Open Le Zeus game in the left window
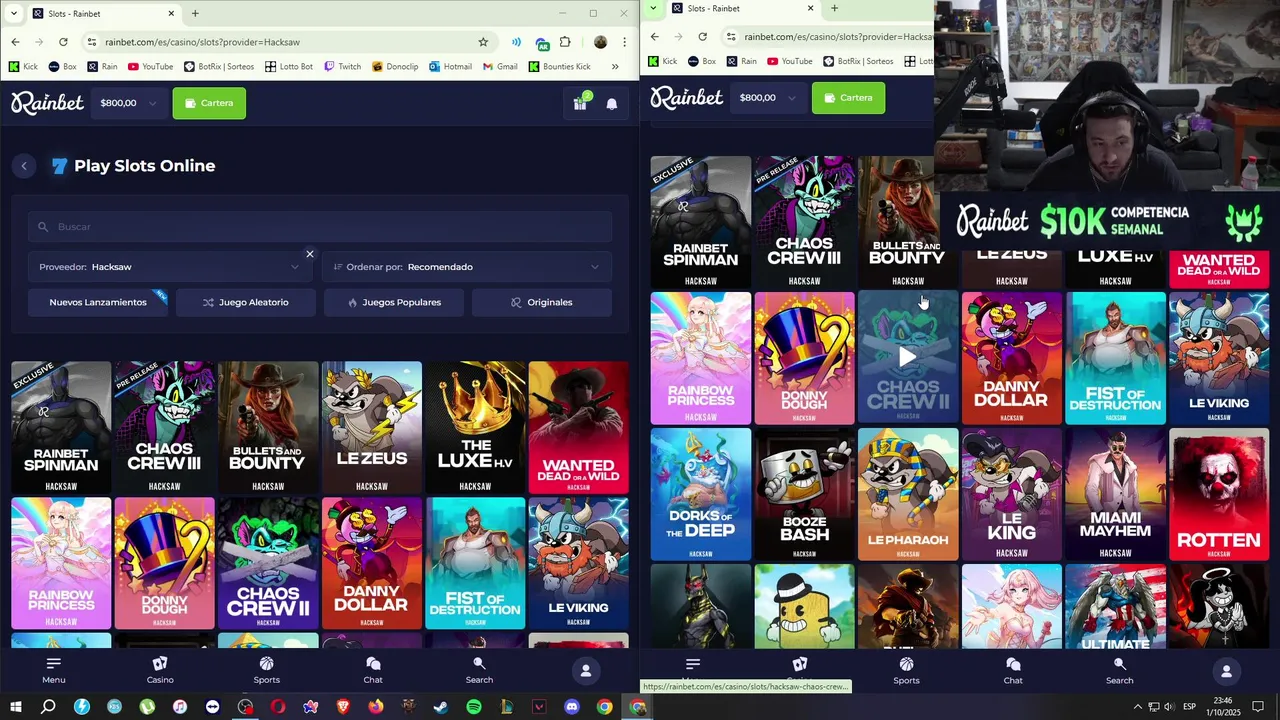 (x=372, y=427)
